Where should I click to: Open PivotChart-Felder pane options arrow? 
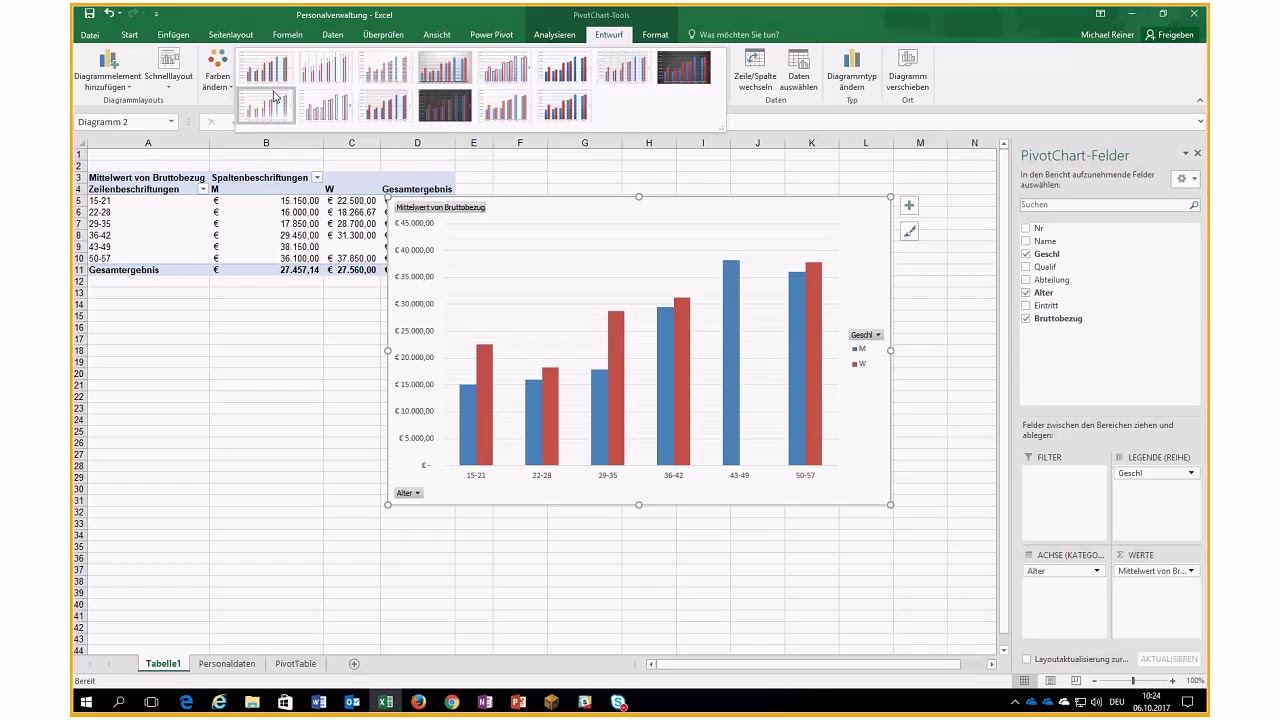pyautogui.click(x=1185, y=154)
